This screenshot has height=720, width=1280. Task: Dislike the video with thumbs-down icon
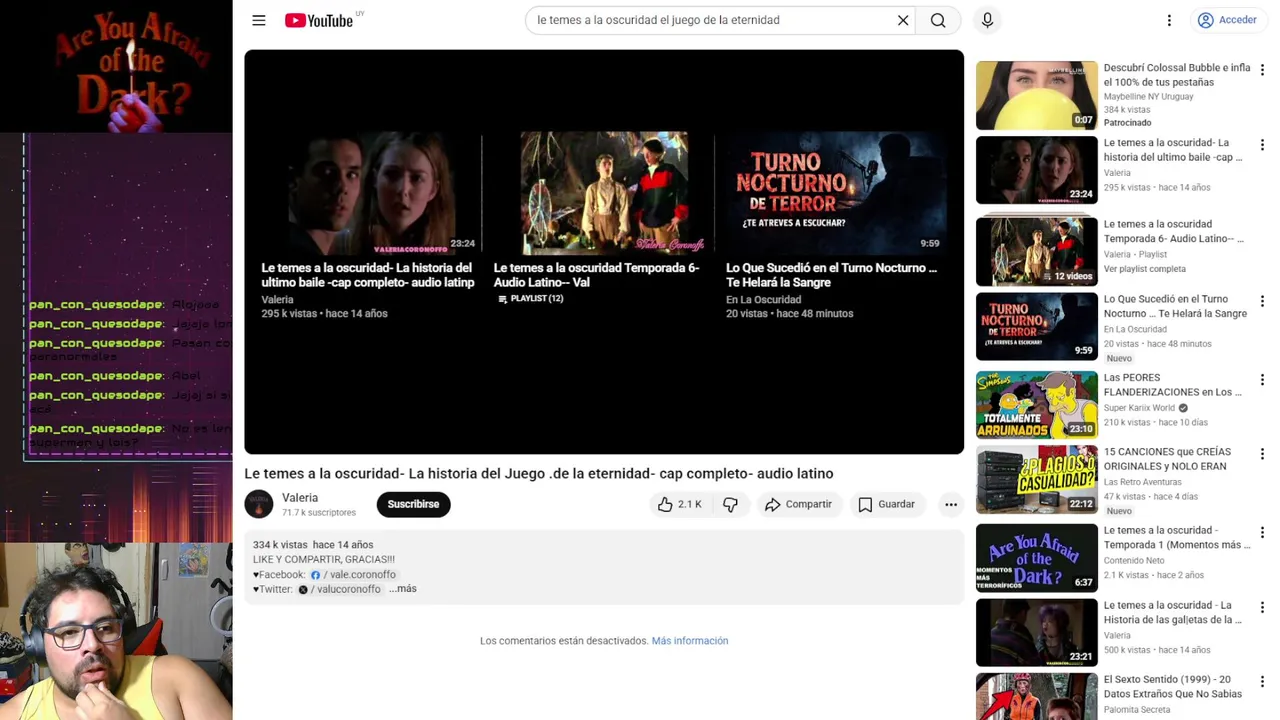point(730,504)
